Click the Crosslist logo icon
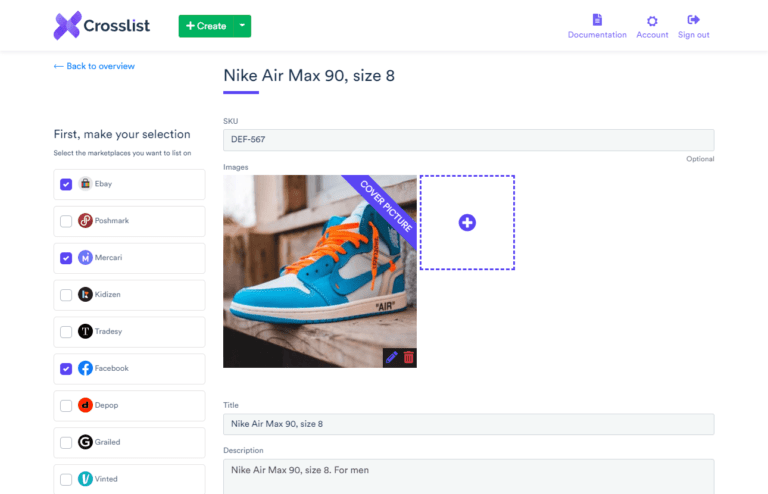This screenshot has height=494, width=768. click(68, 25)
